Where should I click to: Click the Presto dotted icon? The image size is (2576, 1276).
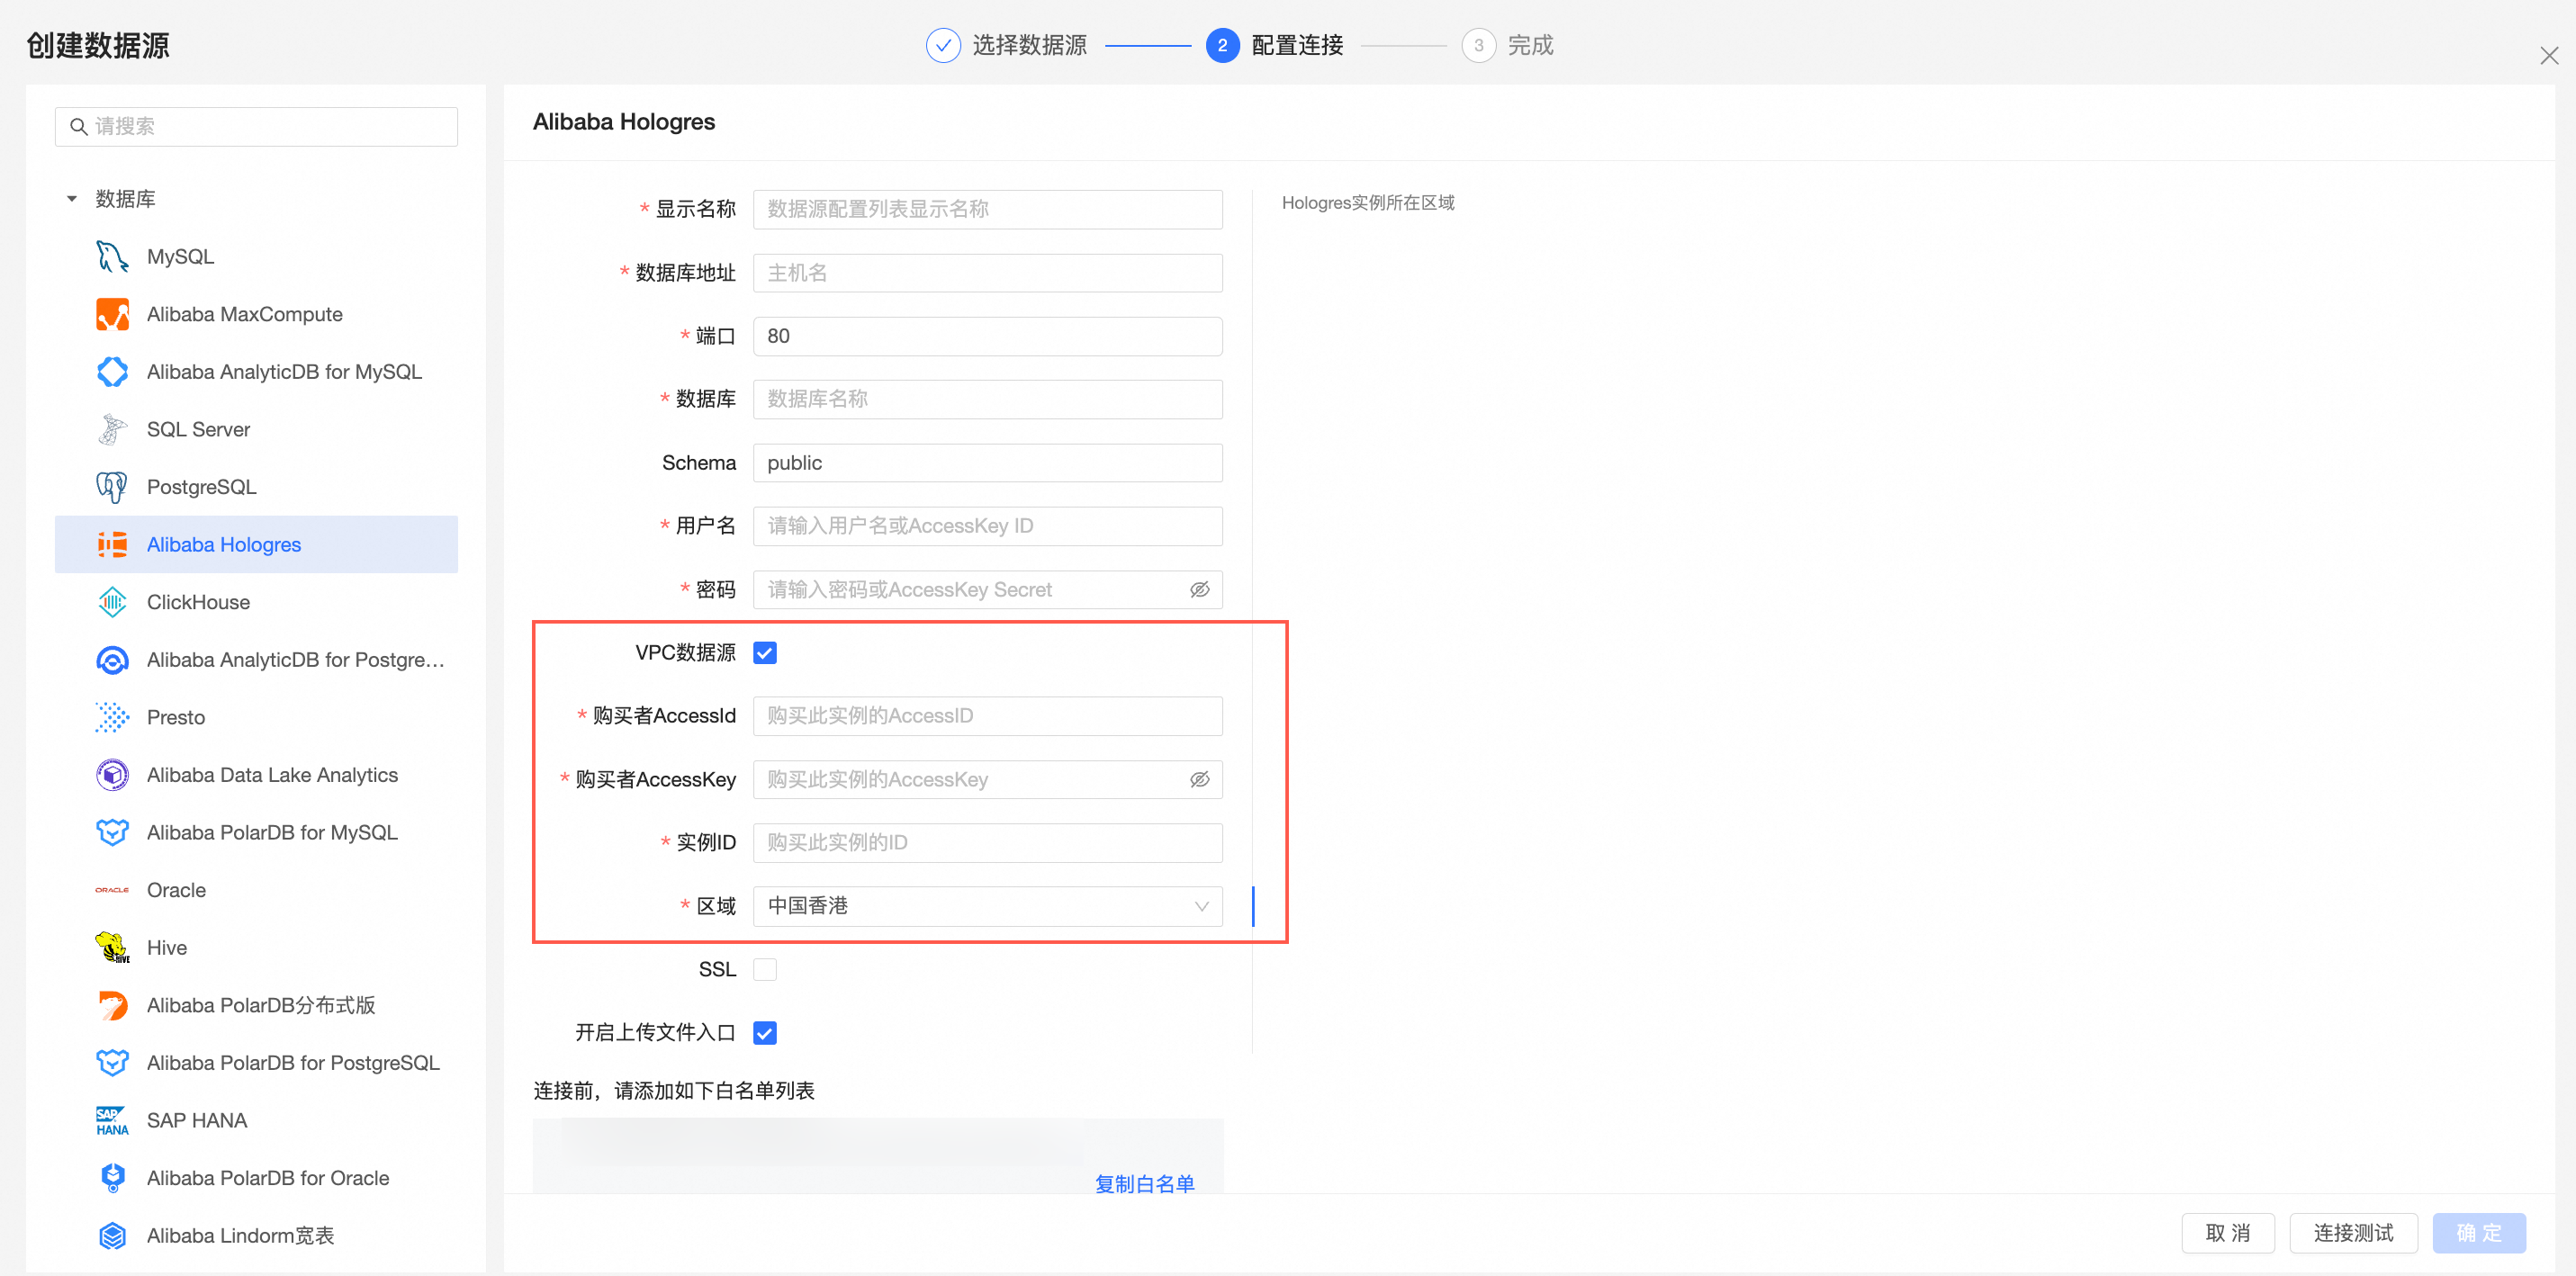coord(112,717)
